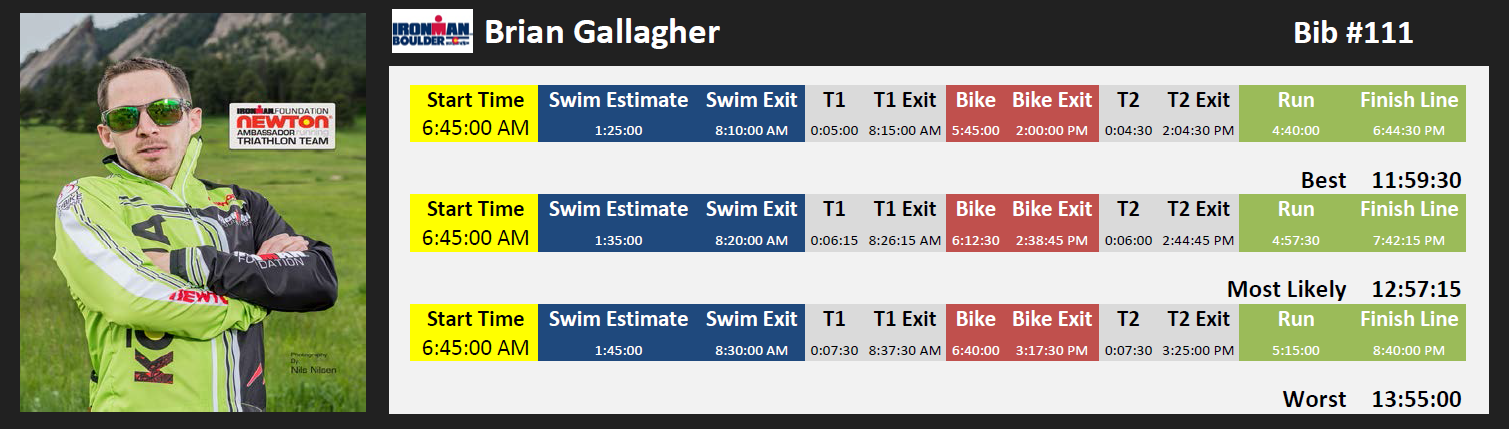This screenshot has height=429, width=1509.
Task: Select the Most Likely total 12:57:15
Action: click(x=1417, y=290)
